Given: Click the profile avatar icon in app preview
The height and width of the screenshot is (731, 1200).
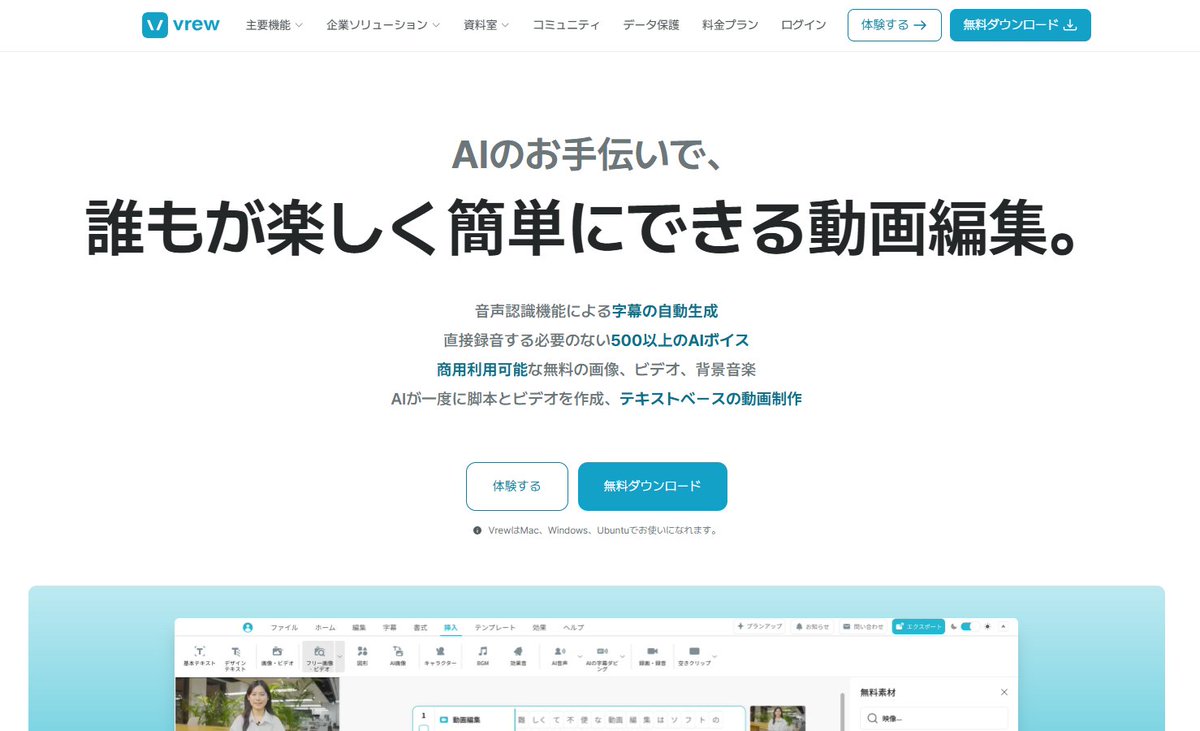Looking at the screenshot, I should click(x=247, y=627).
